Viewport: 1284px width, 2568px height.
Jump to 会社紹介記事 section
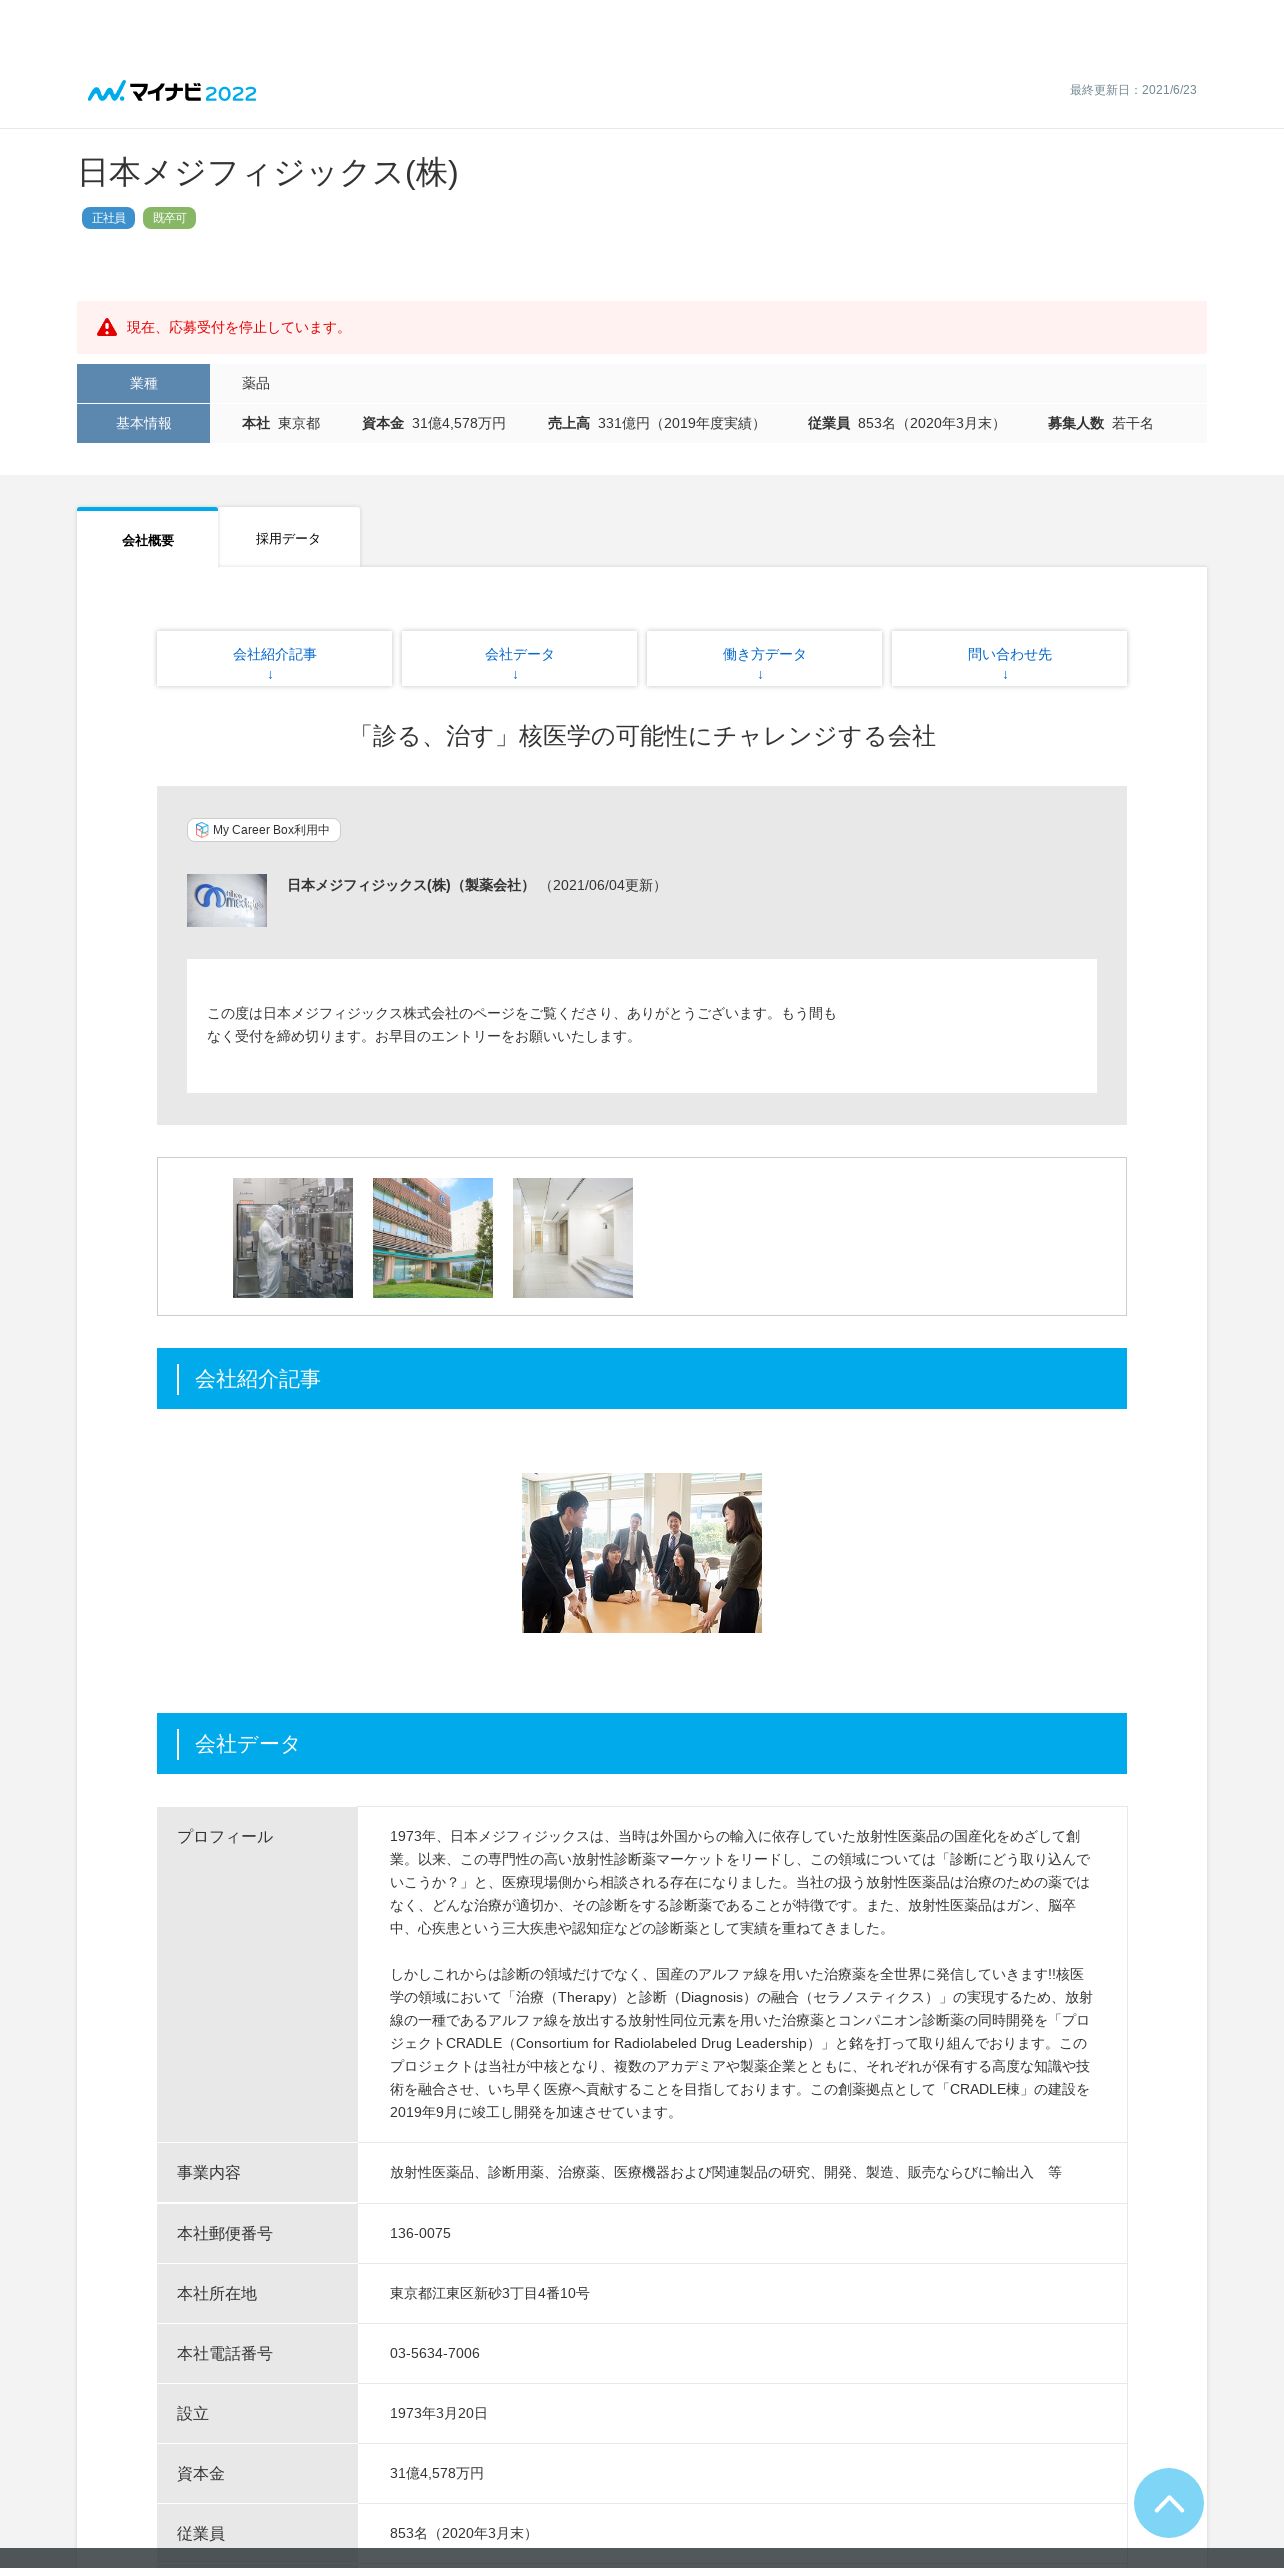point(274,658)
